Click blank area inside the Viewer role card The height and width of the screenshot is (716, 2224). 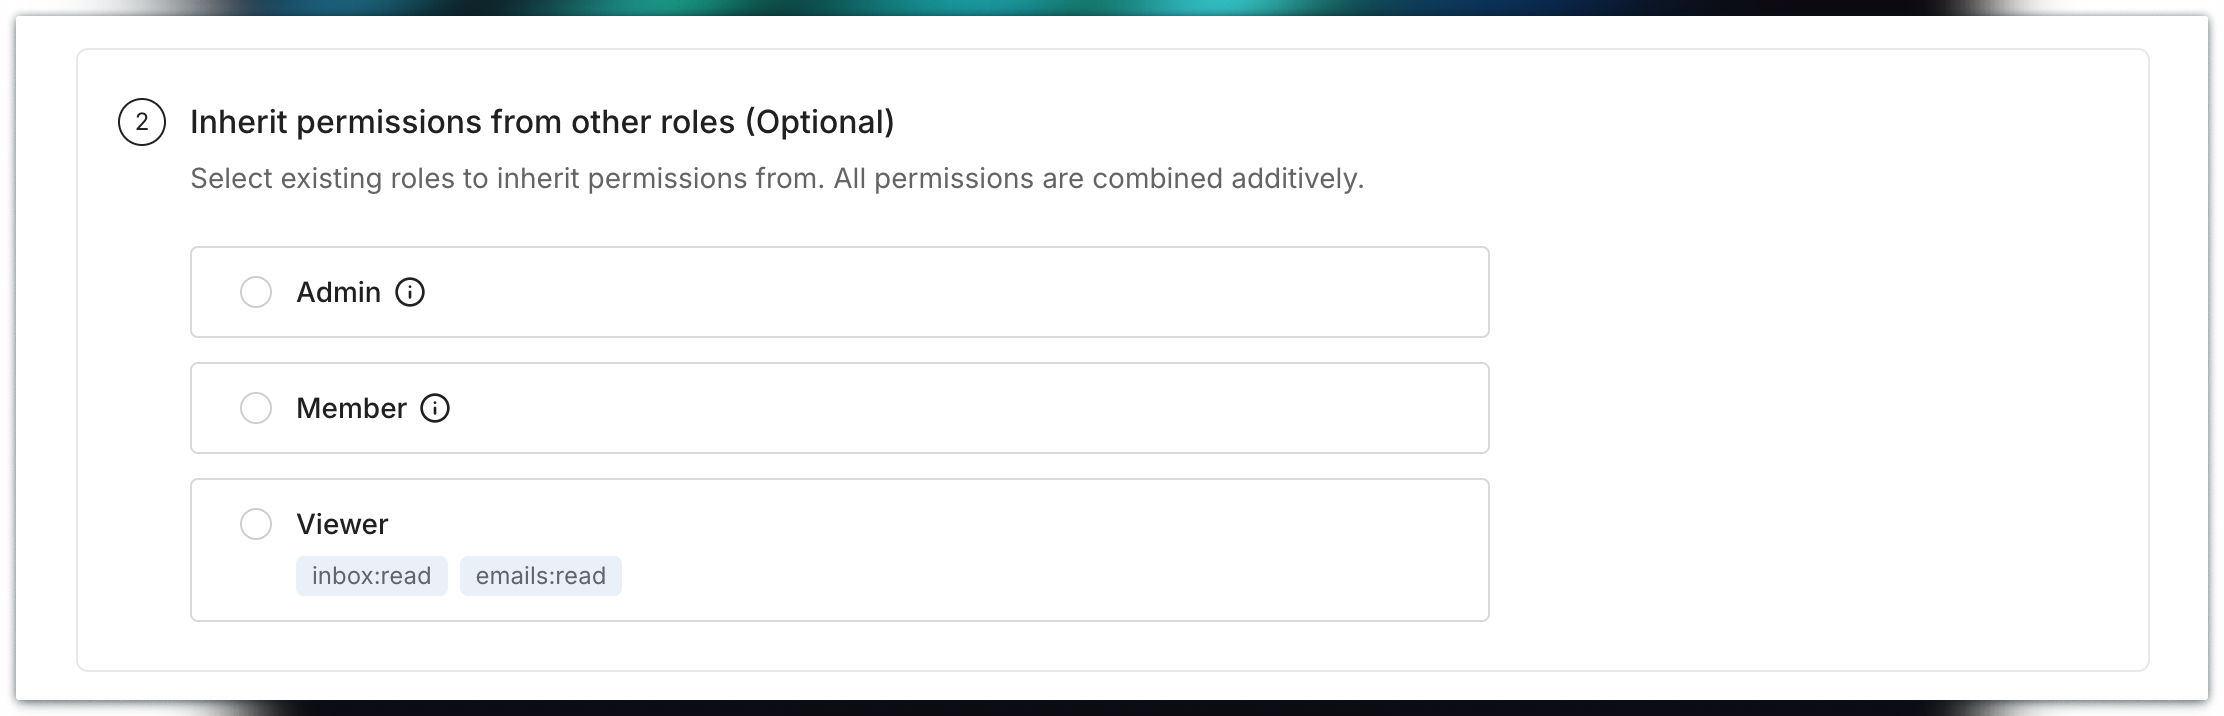click(1000, 550)
